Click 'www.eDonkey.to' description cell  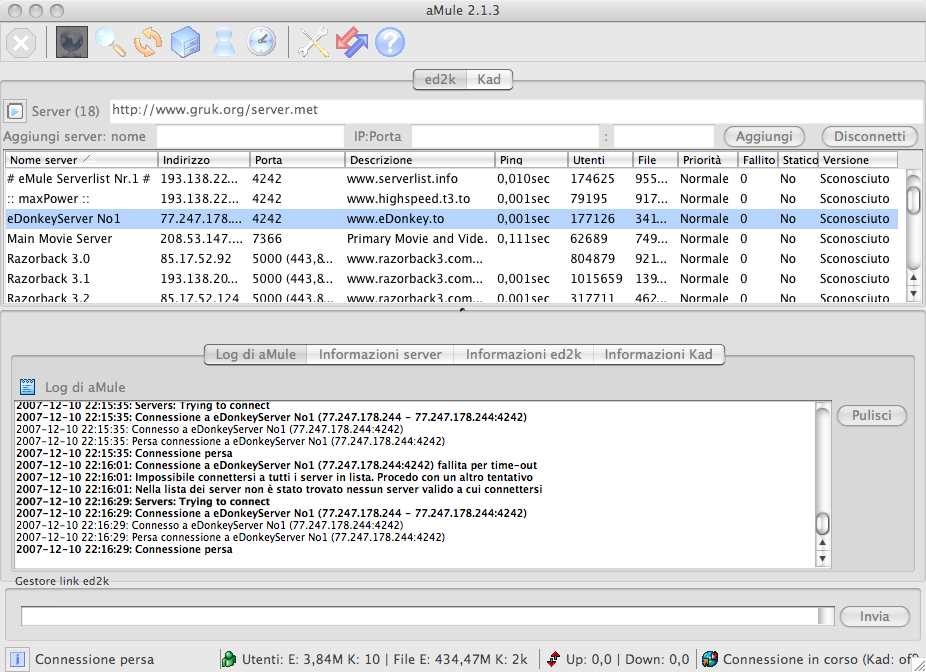pyautogui.click(x=395, y=219)
